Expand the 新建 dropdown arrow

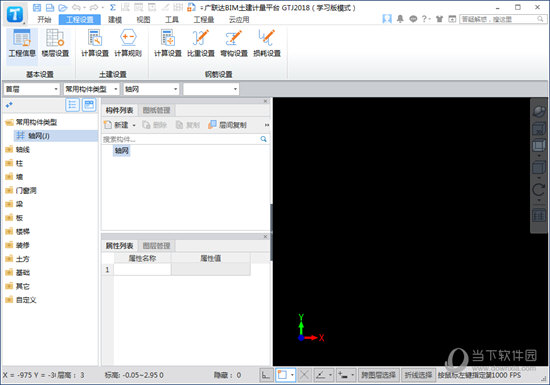tap(134, 125)
